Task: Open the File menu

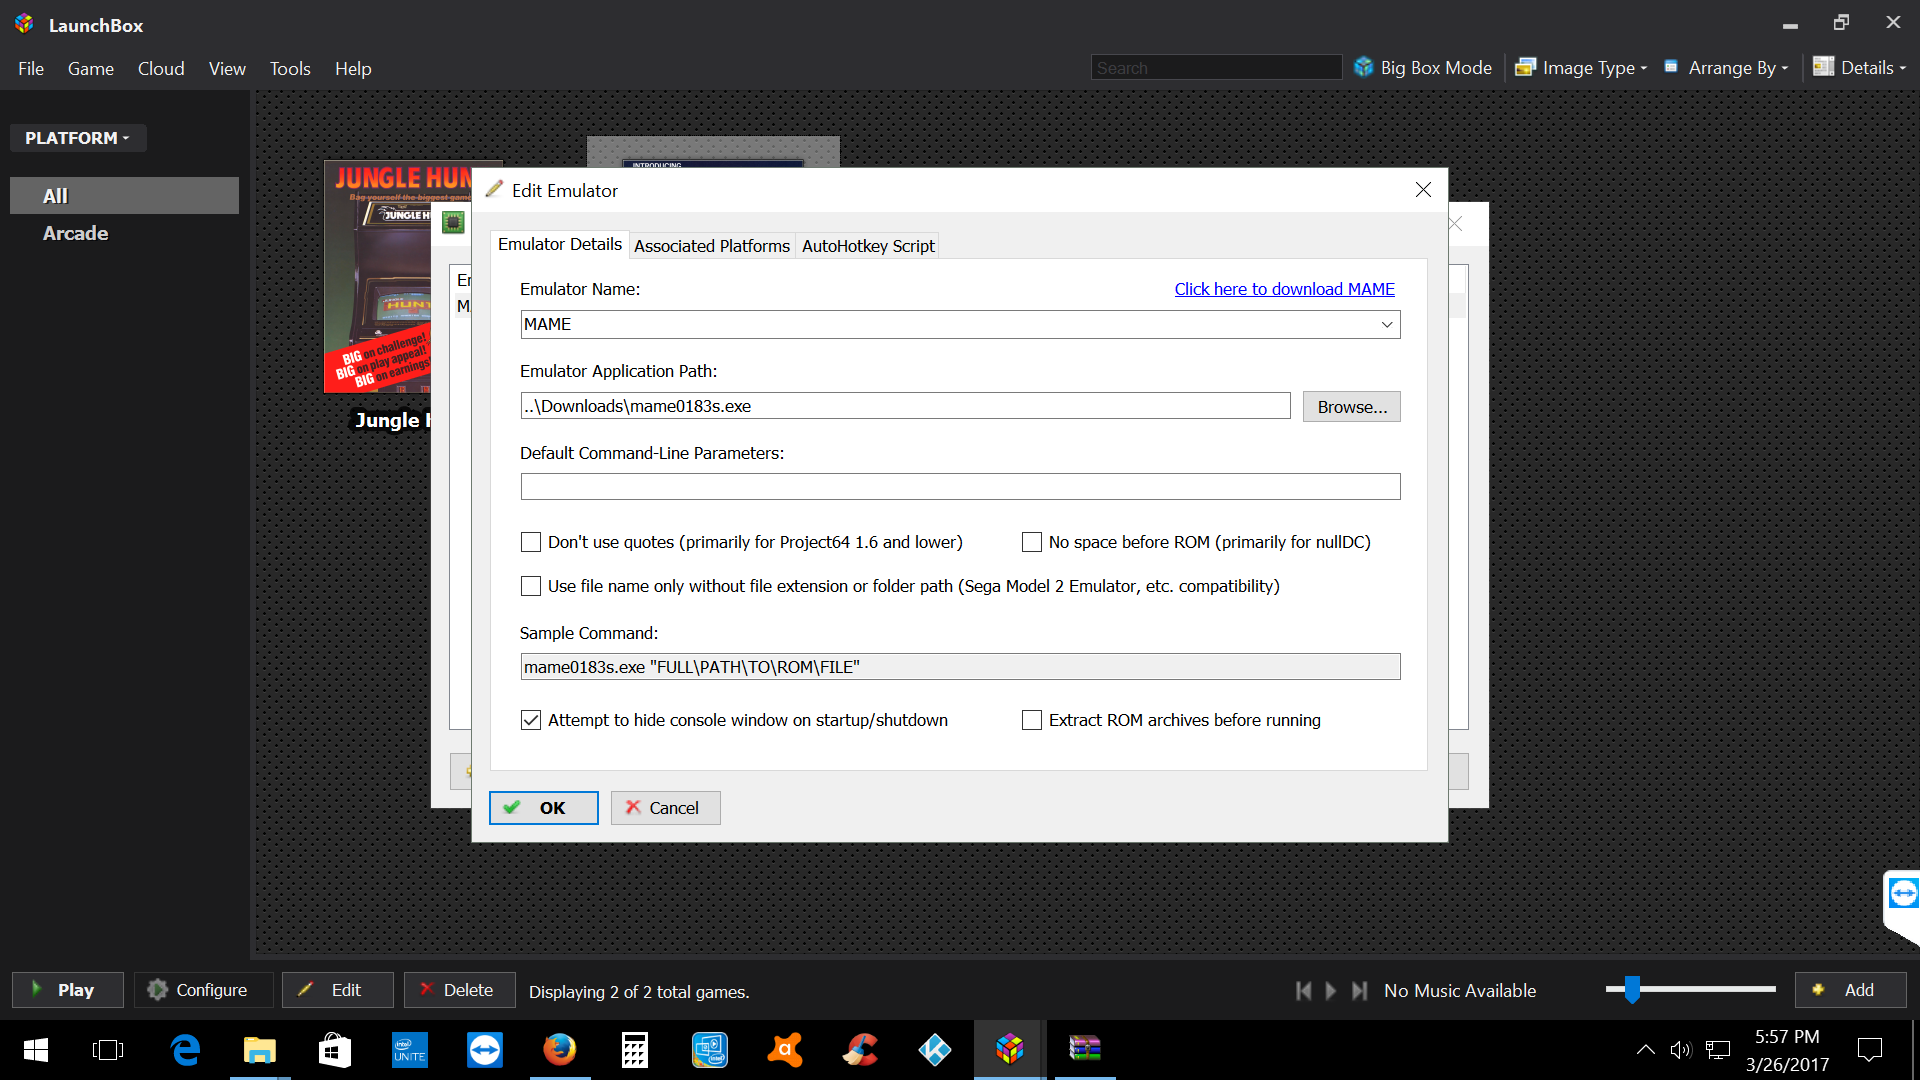Action: (31, 68)
